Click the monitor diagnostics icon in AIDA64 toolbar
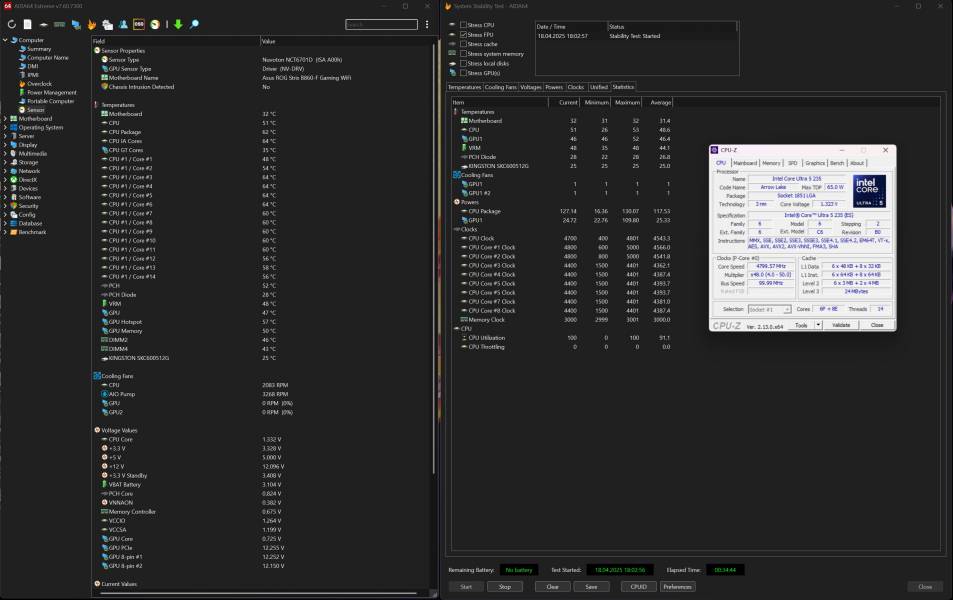Image resolution: width=953 pixels, height=600 pixels. coord(76,24)
